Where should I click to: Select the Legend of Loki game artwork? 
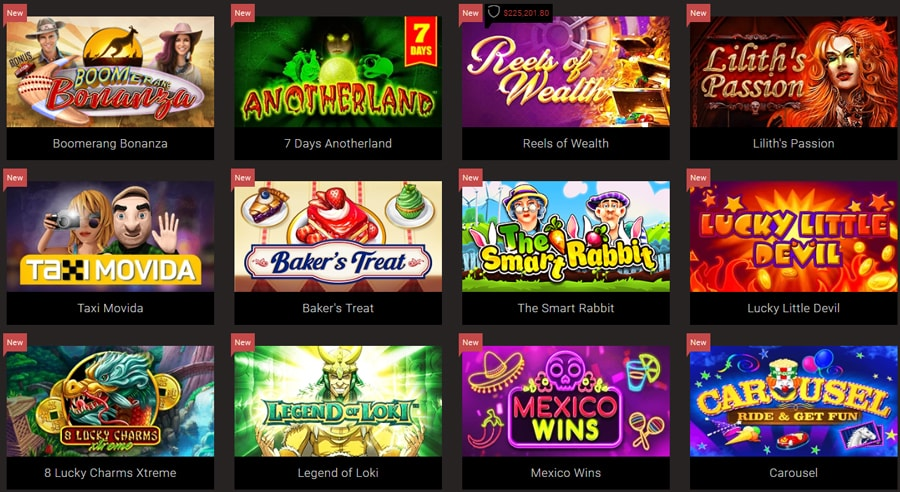[x=338, y=401]
